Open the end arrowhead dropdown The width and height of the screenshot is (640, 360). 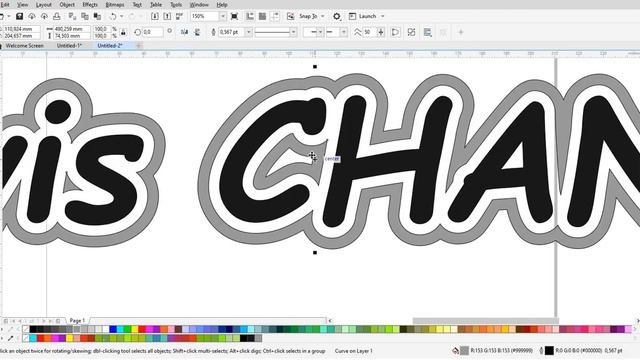344,32
